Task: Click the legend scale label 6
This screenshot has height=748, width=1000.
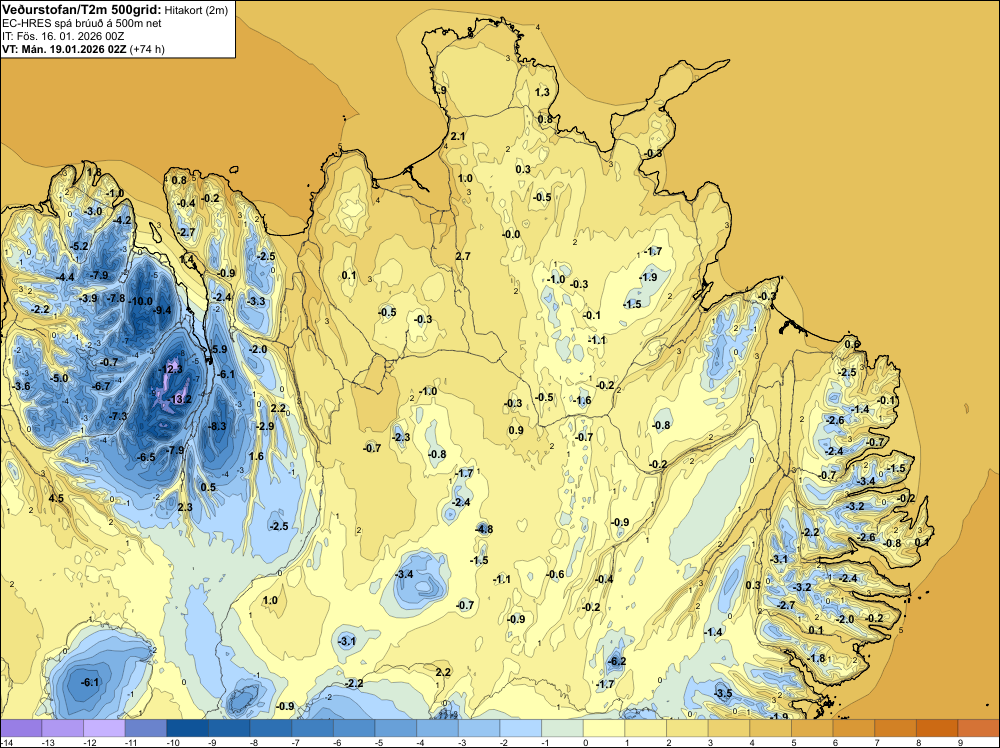Action: 835,742
